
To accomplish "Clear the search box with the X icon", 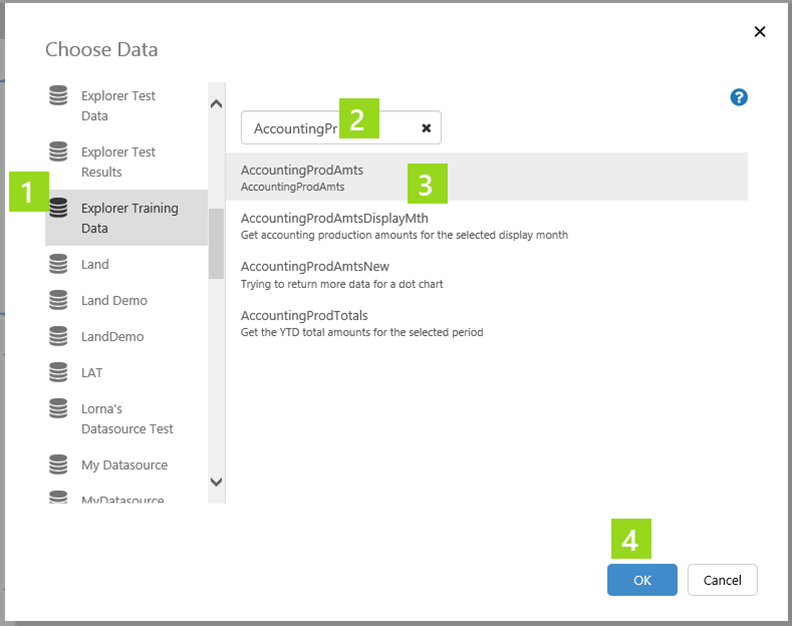I will (x=426, y=128).
